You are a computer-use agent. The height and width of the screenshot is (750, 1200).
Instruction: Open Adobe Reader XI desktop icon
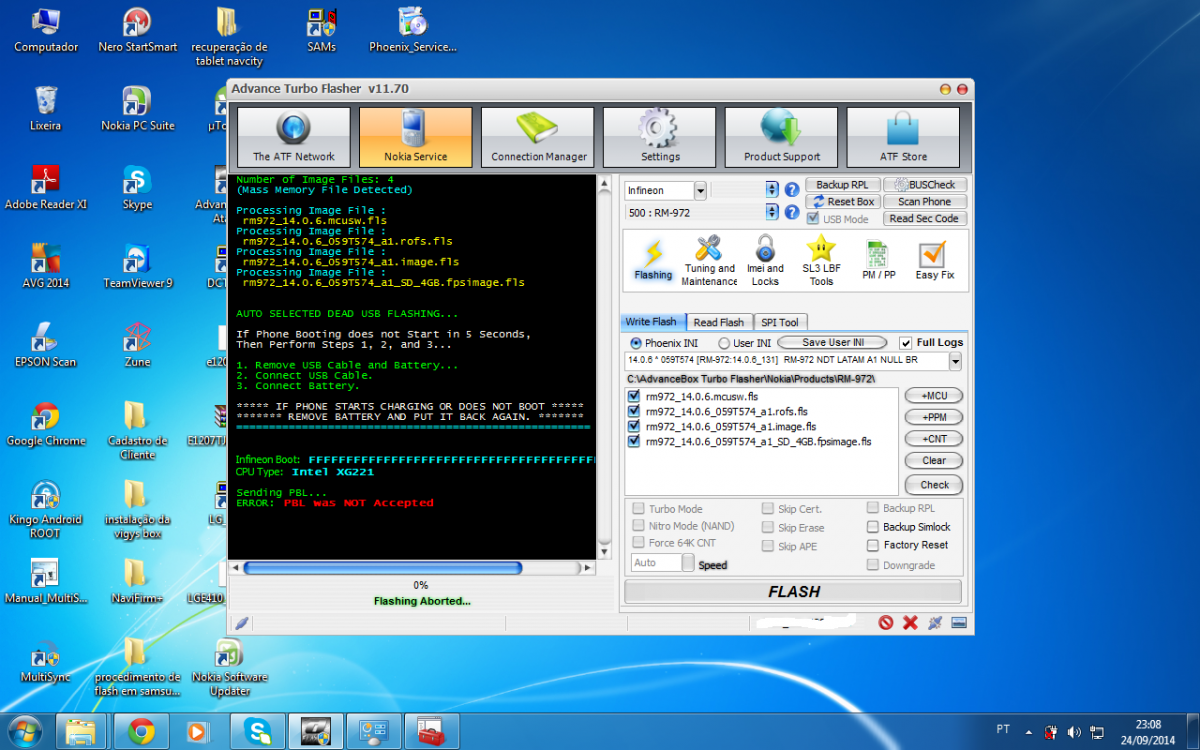click(46, 188)
